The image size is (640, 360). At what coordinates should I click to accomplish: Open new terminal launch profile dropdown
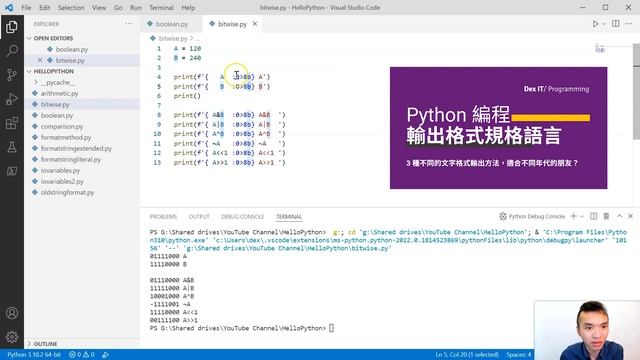point(582,216)
